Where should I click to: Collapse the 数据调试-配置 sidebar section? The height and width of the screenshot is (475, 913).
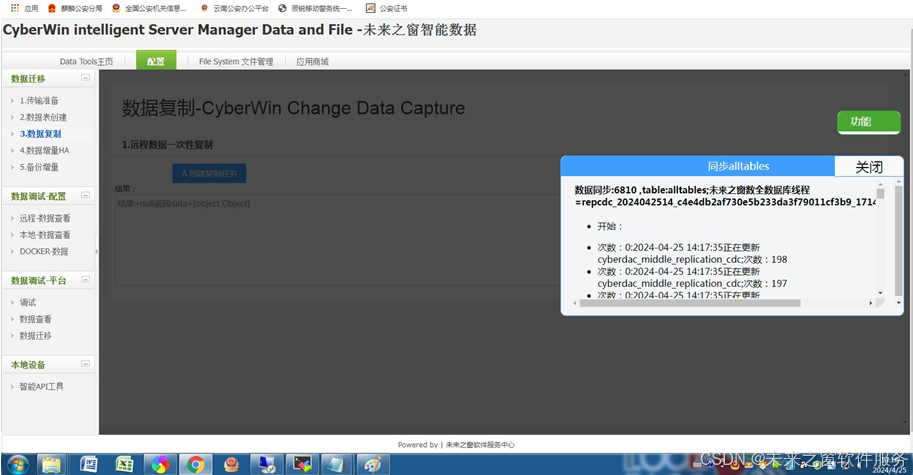click(86, 195)
